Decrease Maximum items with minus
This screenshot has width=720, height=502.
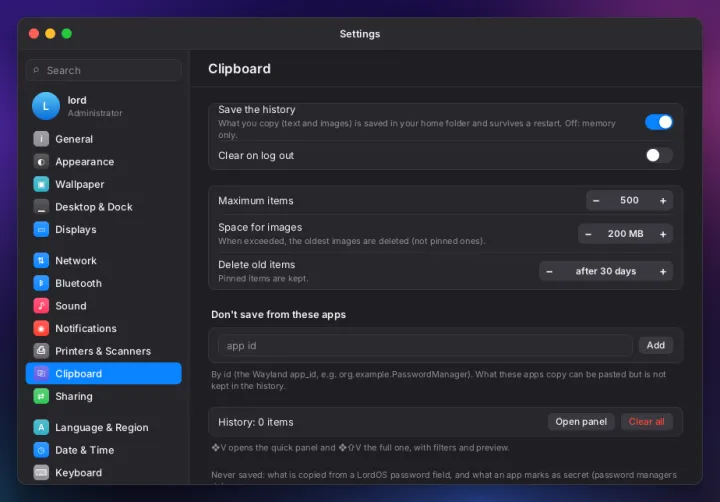point(596,201)
